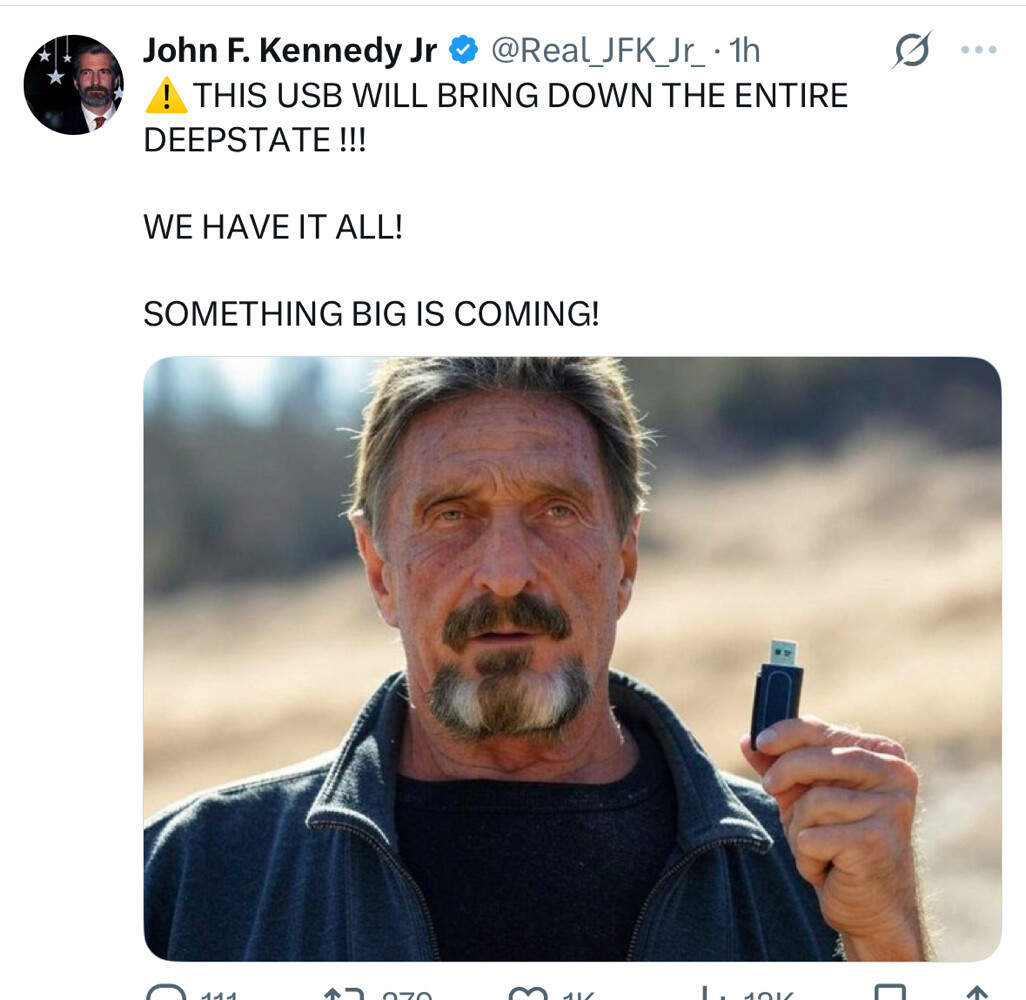Click the 1h post timestamp
The height and width of the screenshot is (1000, 1026).
pos(745,50)
